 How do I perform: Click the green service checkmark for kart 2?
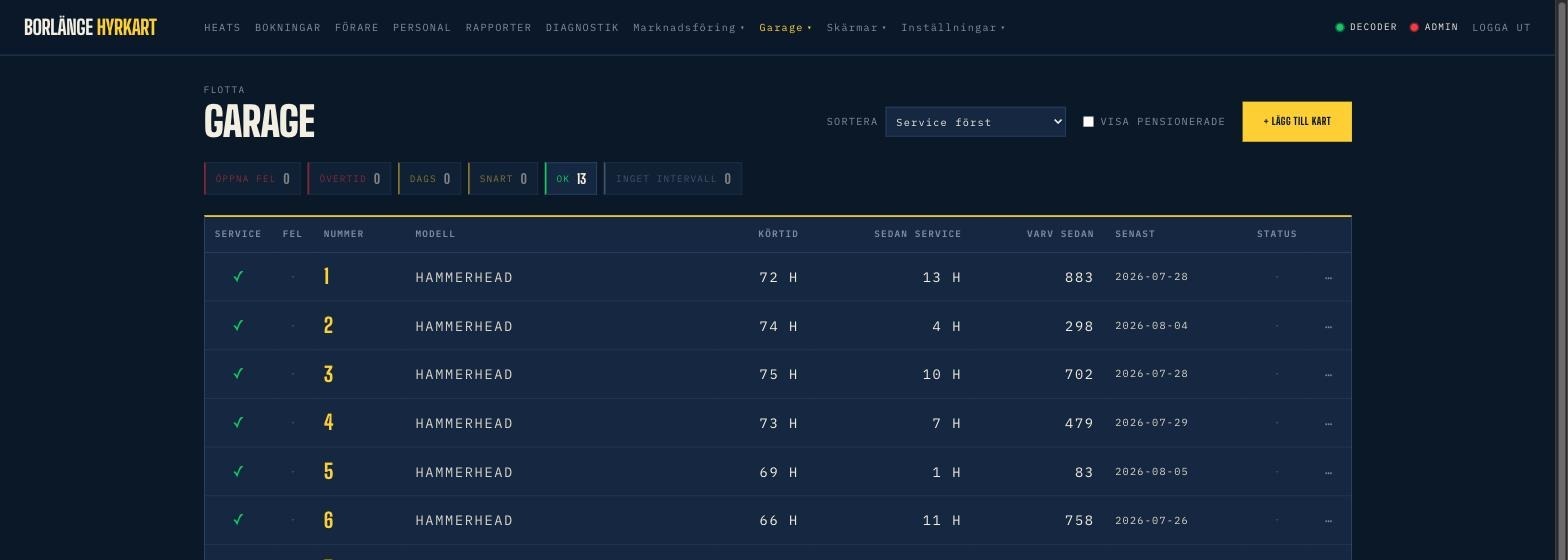point(238,326)
